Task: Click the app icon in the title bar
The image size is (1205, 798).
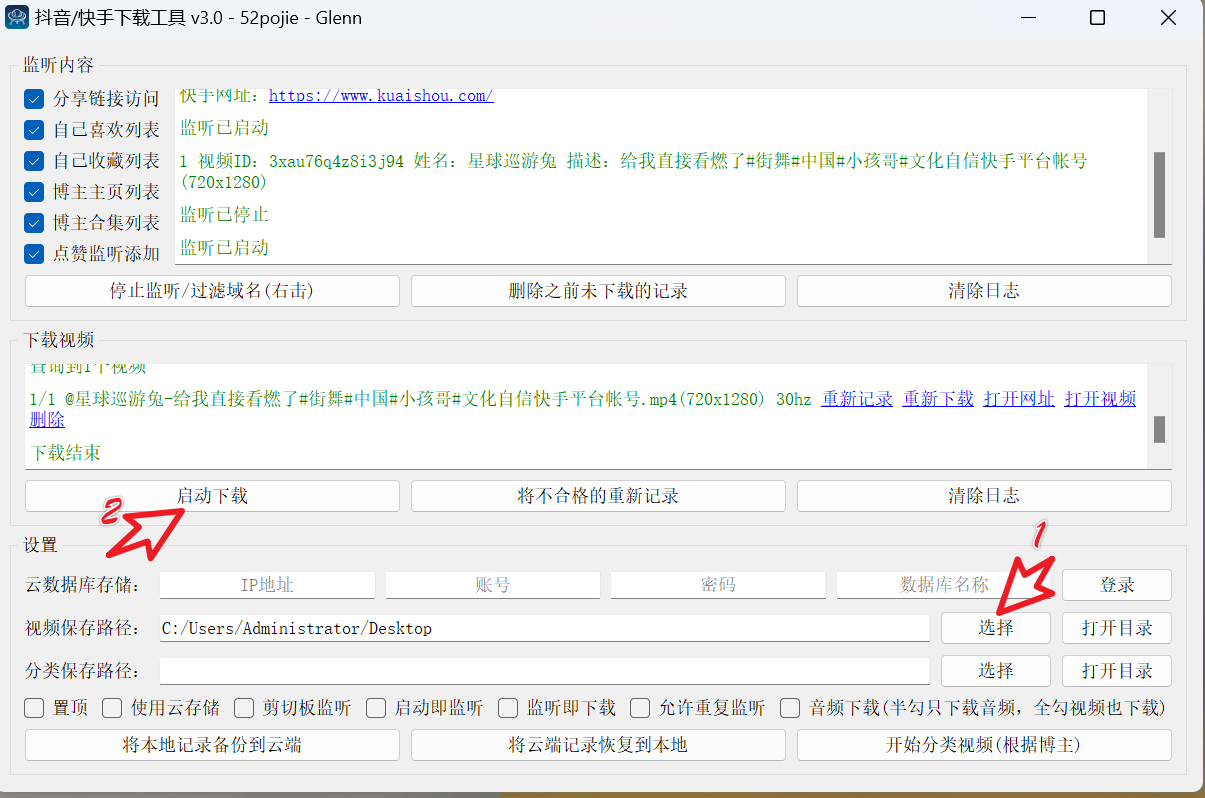Action: [17, 18]
